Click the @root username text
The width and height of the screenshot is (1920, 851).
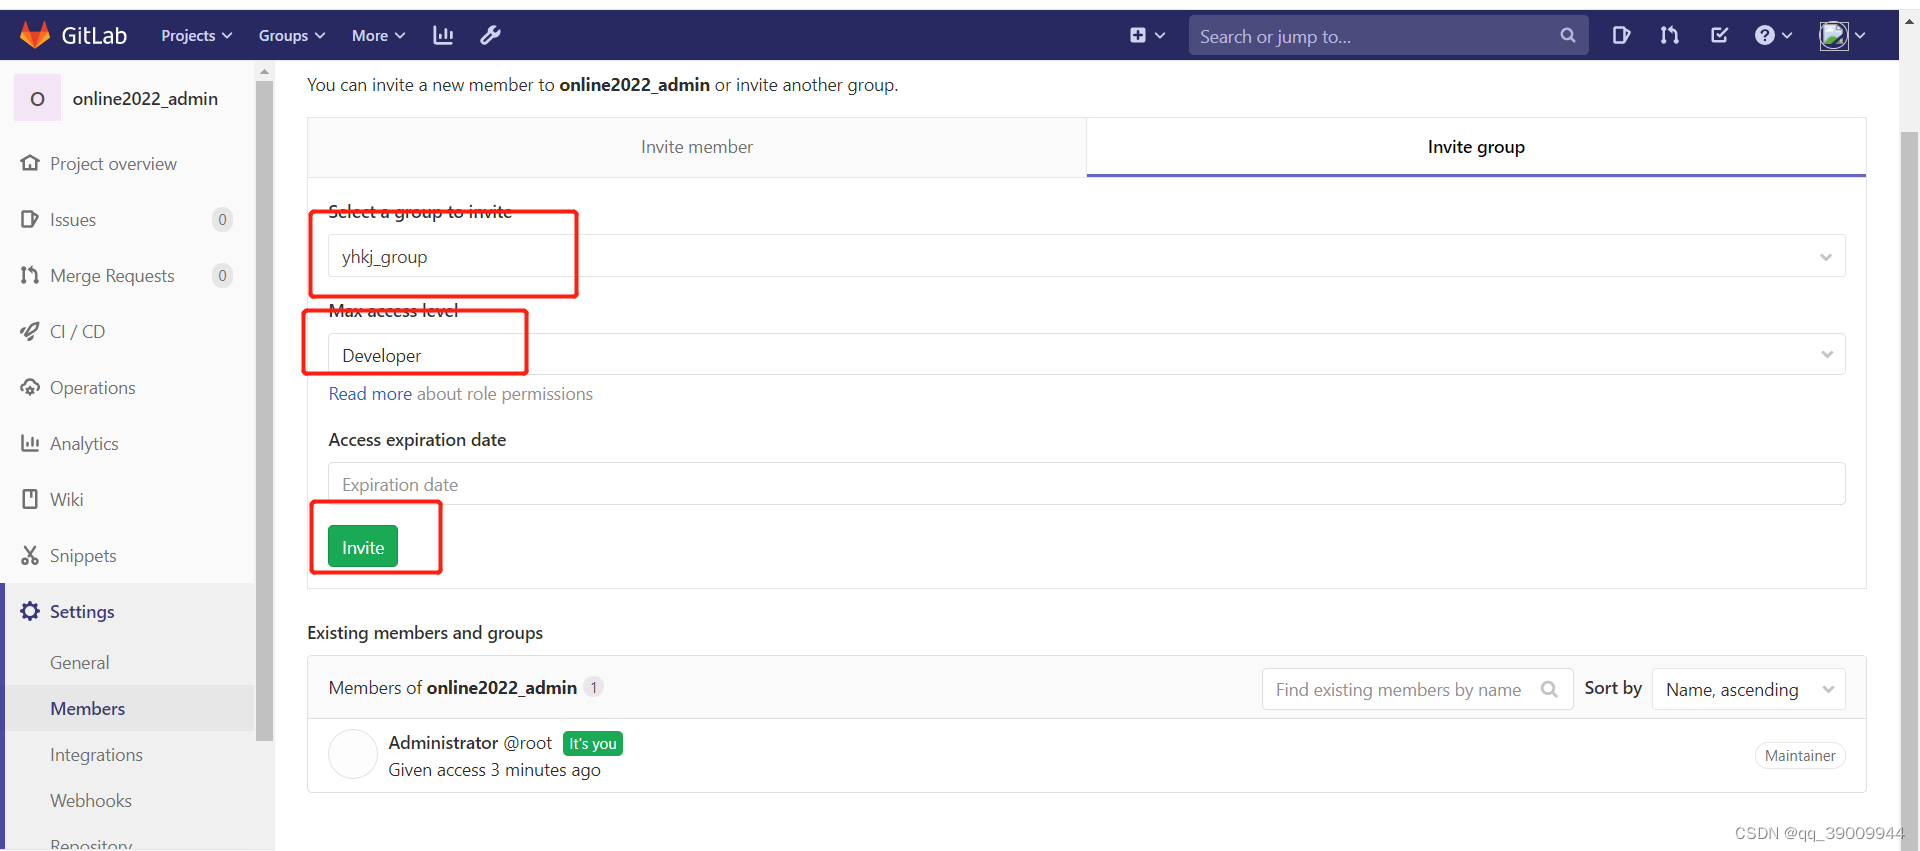pyautogui.click(x=528, y=742)
